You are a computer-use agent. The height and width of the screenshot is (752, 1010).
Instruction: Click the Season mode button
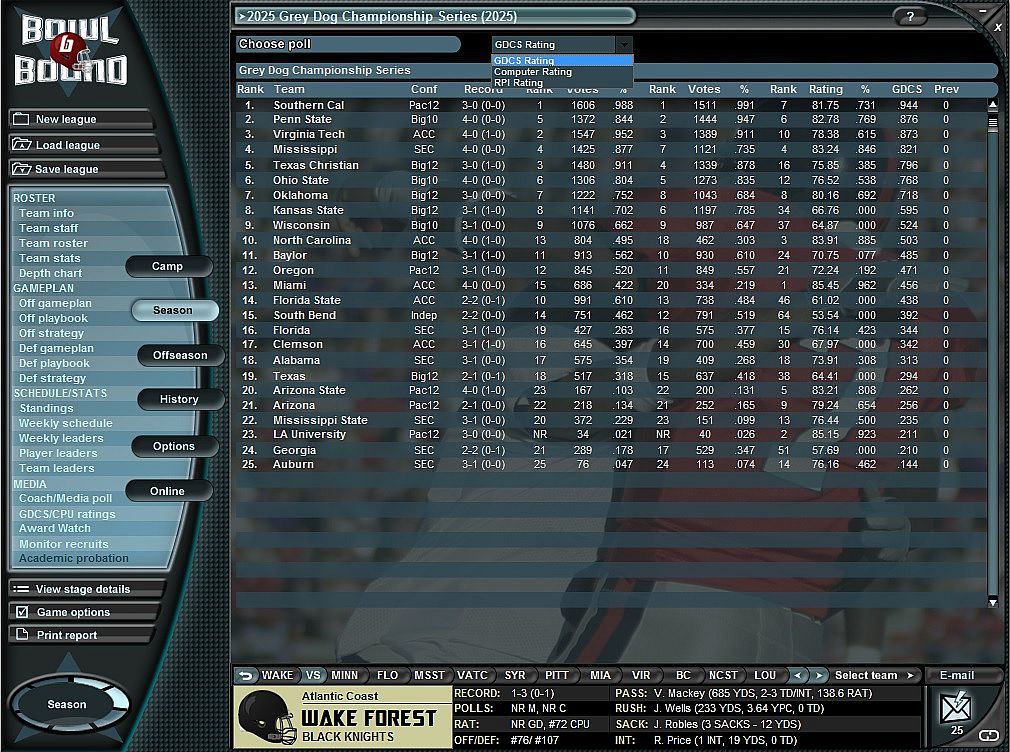[173, 310]
